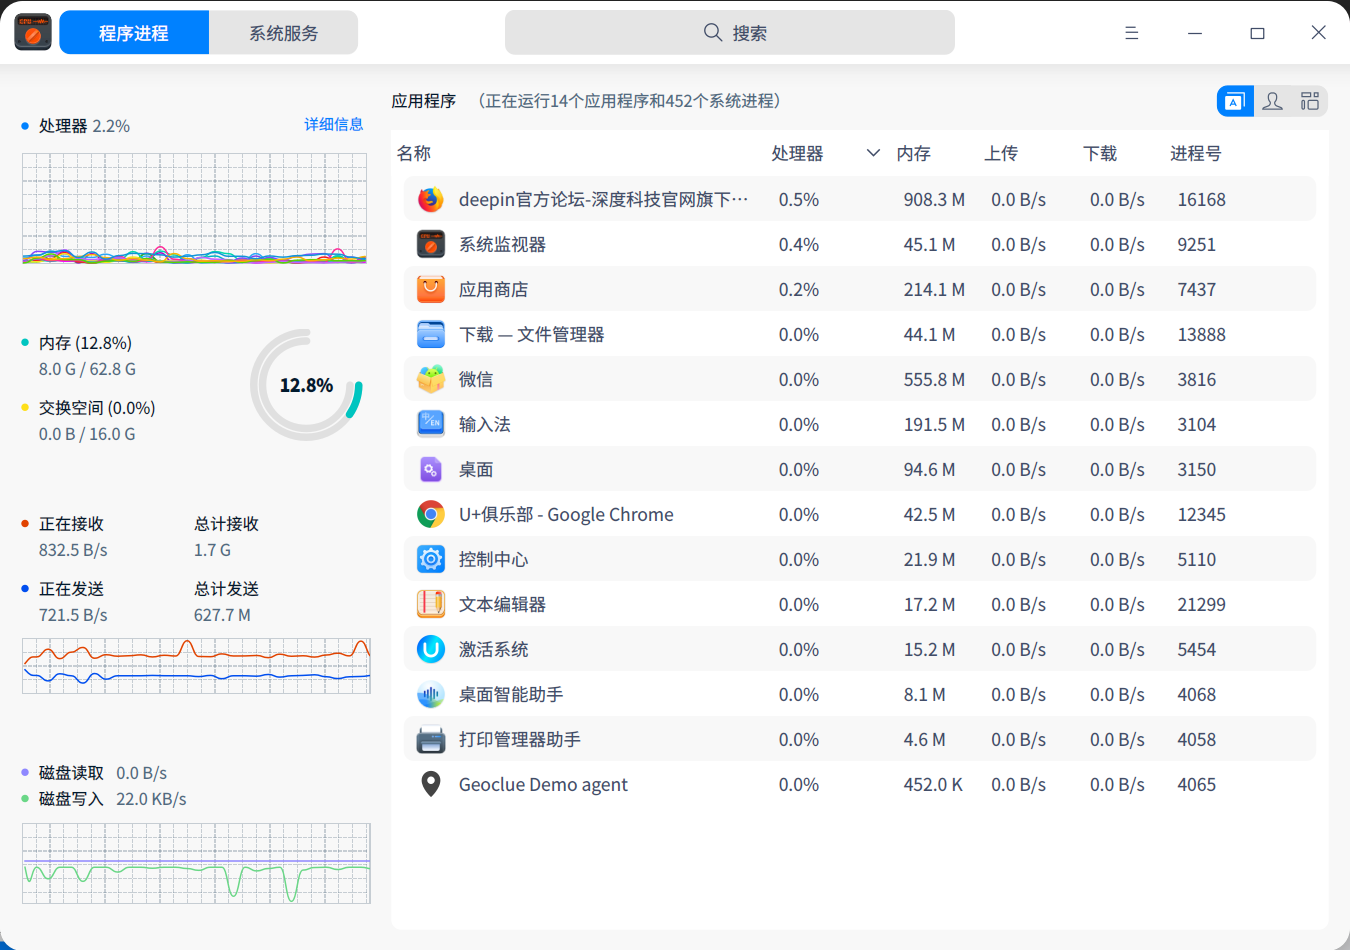Click the location pin beside Geoclue Demo agent
The image size is (1350, 950).
click(430, 784)
